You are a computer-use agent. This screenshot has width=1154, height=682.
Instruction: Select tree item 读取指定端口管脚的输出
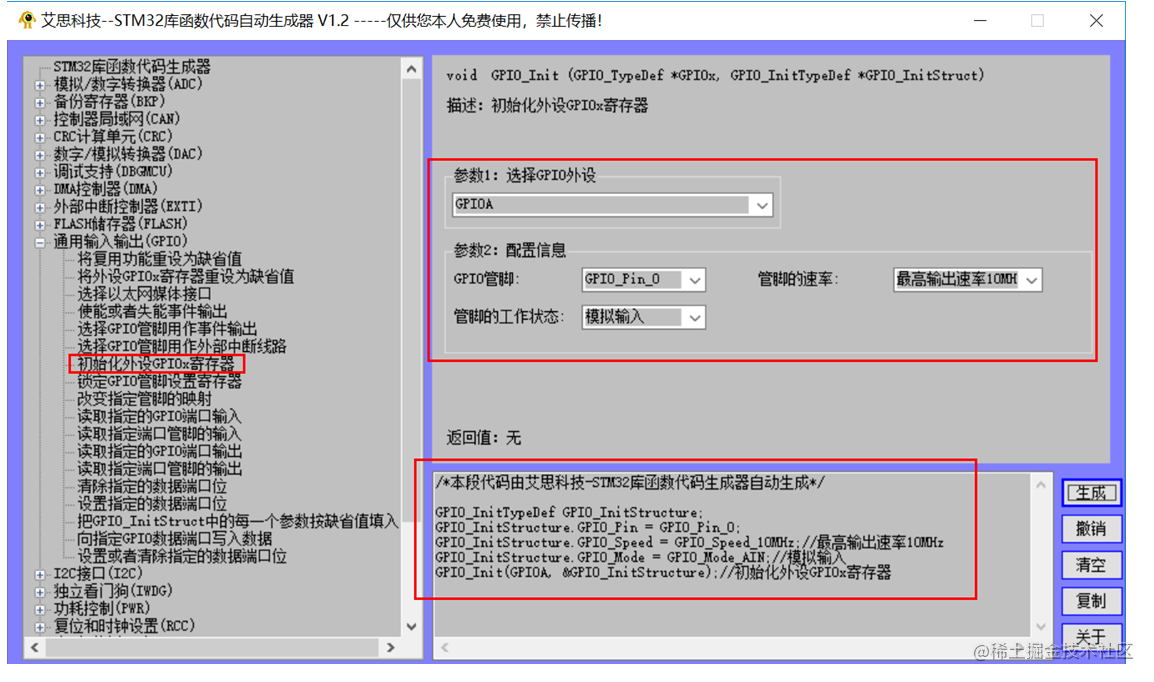(160, 469)
